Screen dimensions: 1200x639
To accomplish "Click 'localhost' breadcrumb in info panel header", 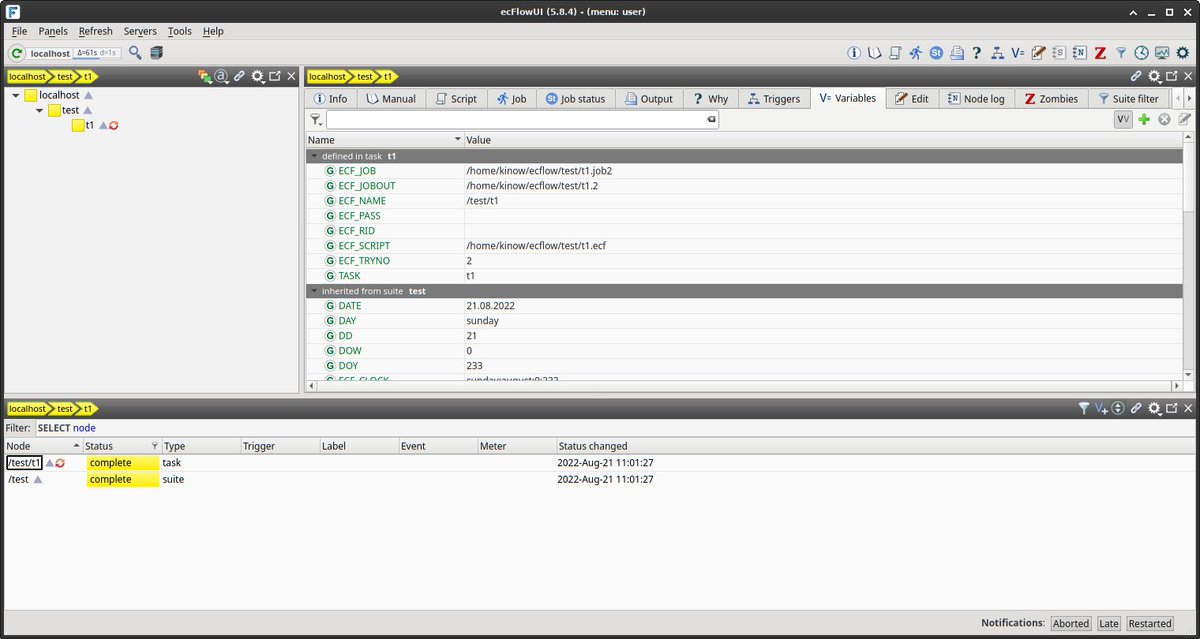I will tap(327, 76).
